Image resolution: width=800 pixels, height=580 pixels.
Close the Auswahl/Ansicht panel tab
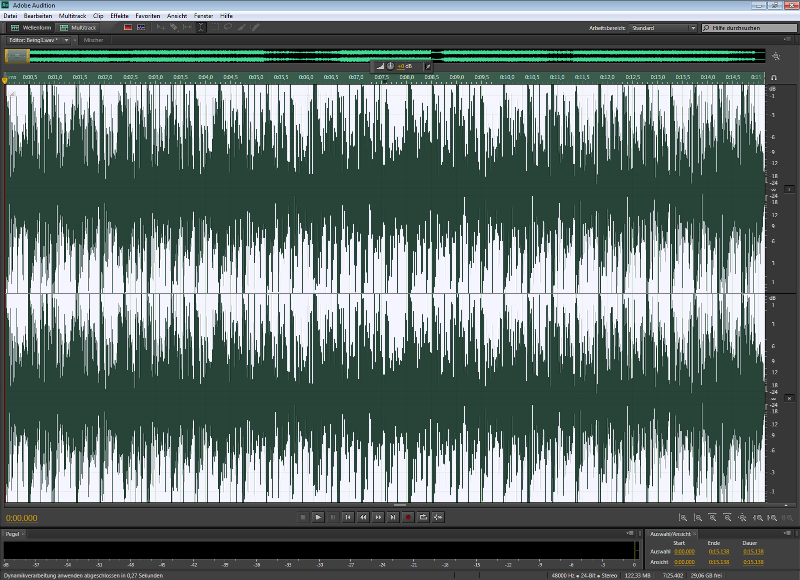[x=694, y=534]
